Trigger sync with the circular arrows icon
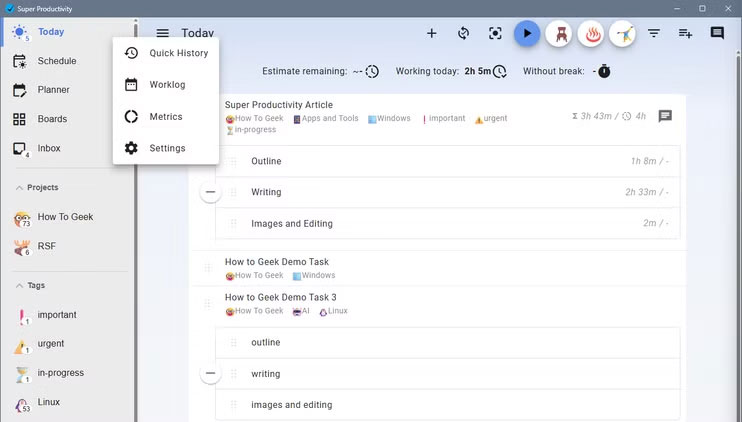The height and width of the screenshot is (422, 742). click(464, 33)
